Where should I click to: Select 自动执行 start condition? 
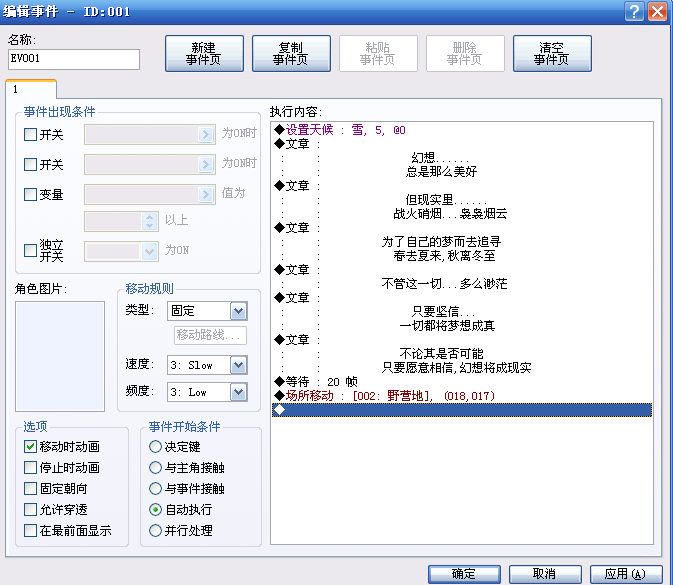pyautogui.click(x=155, y=509)
